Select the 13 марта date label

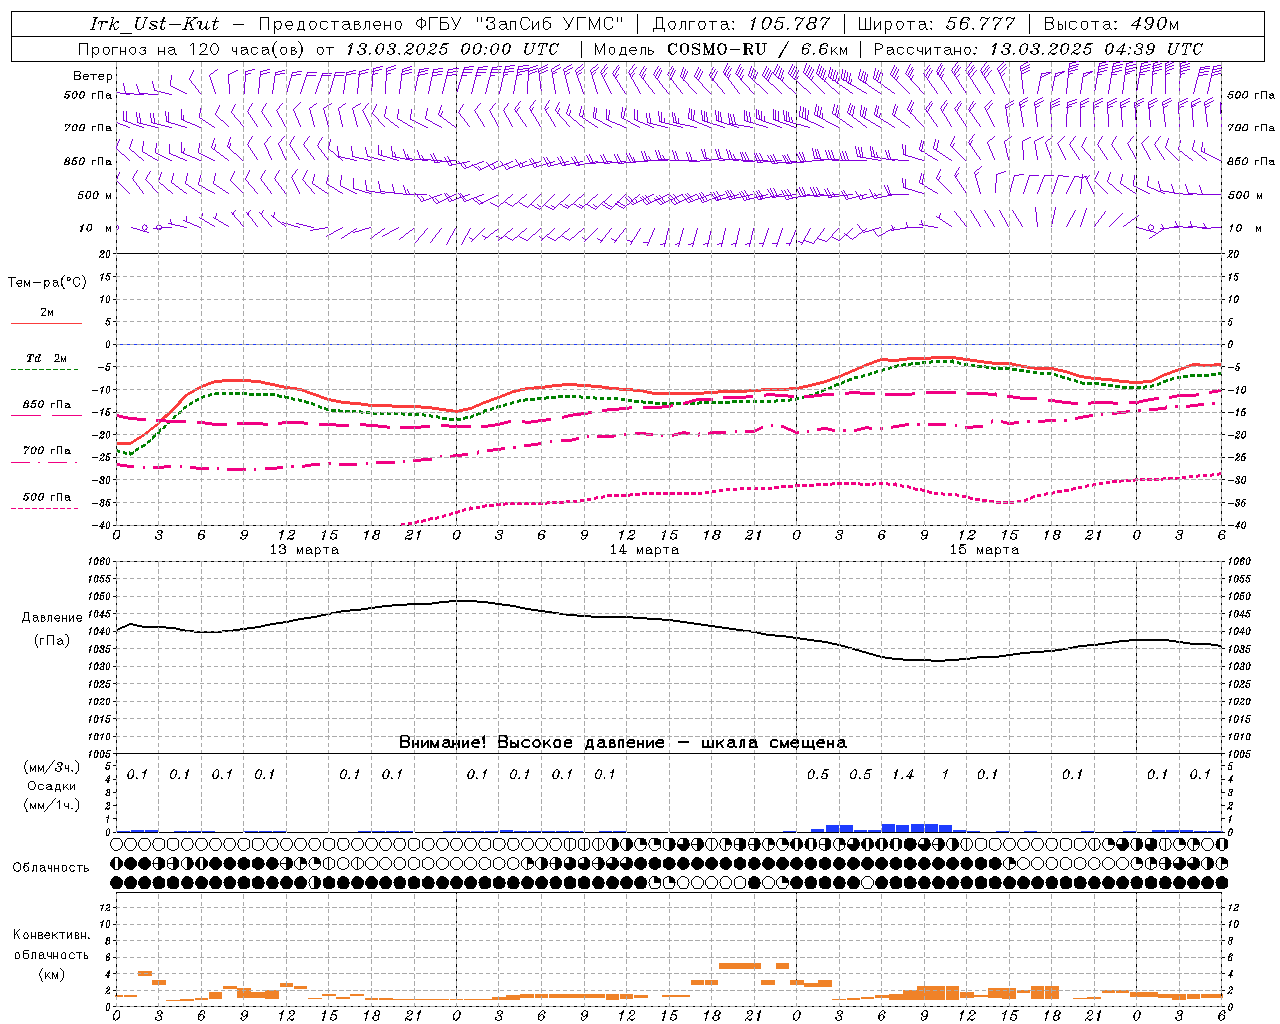tap(304, 550)
